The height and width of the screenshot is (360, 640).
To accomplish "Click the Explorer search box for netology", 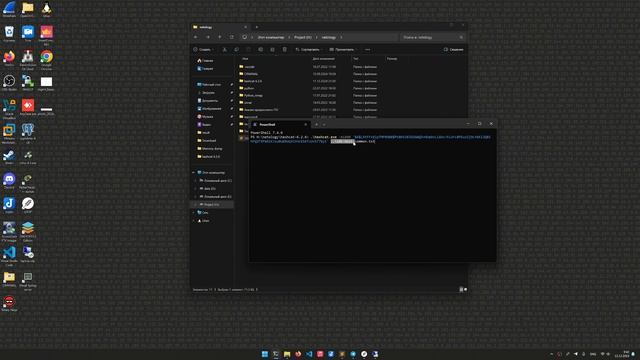I will coord(432,37).
